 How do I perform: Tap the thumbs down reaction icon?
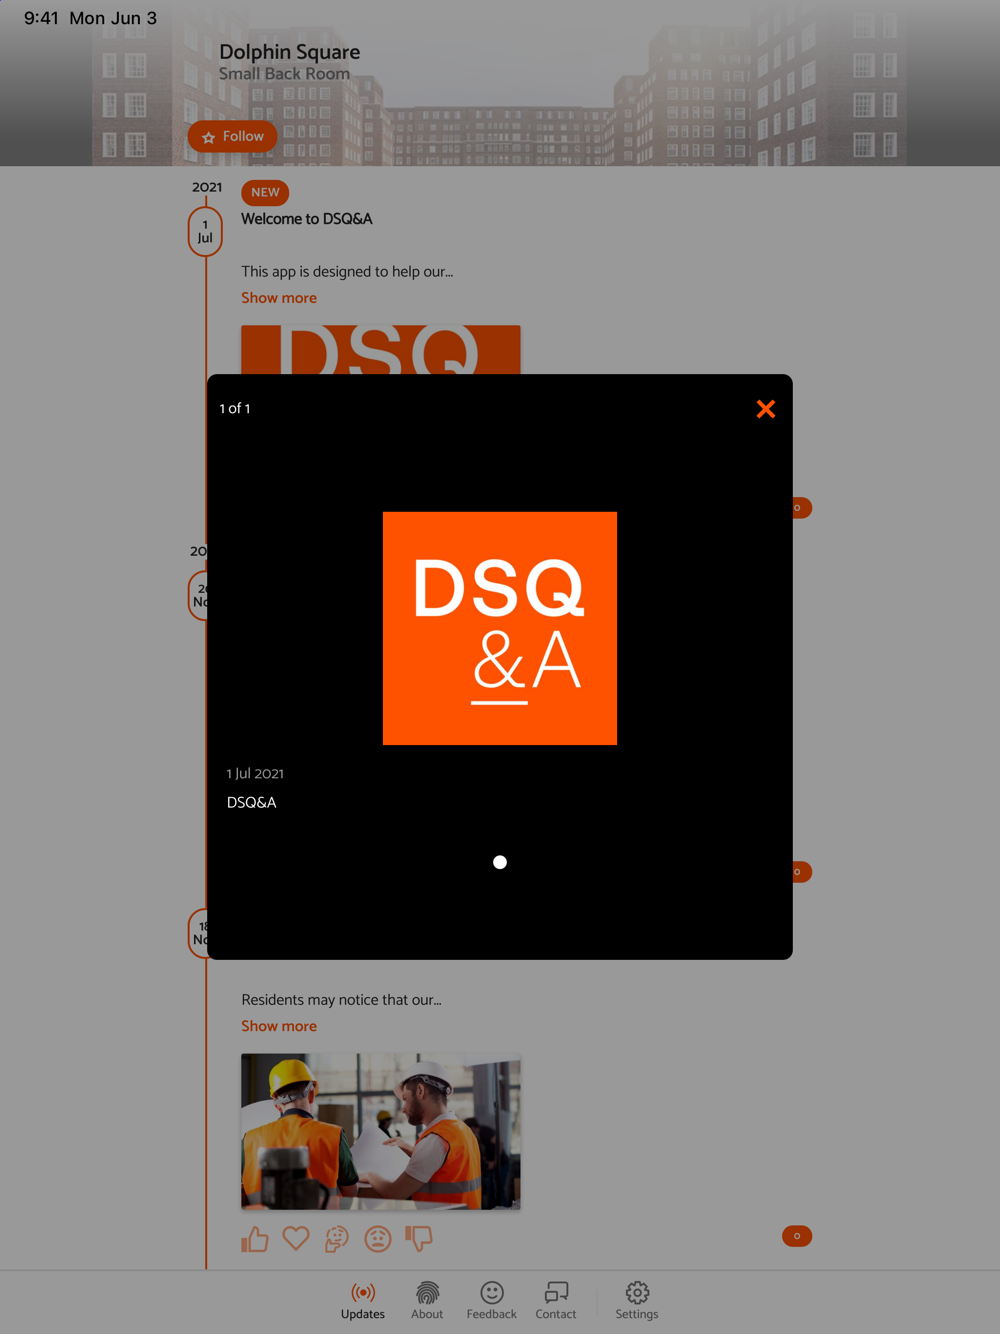(x=419, y=1239)
